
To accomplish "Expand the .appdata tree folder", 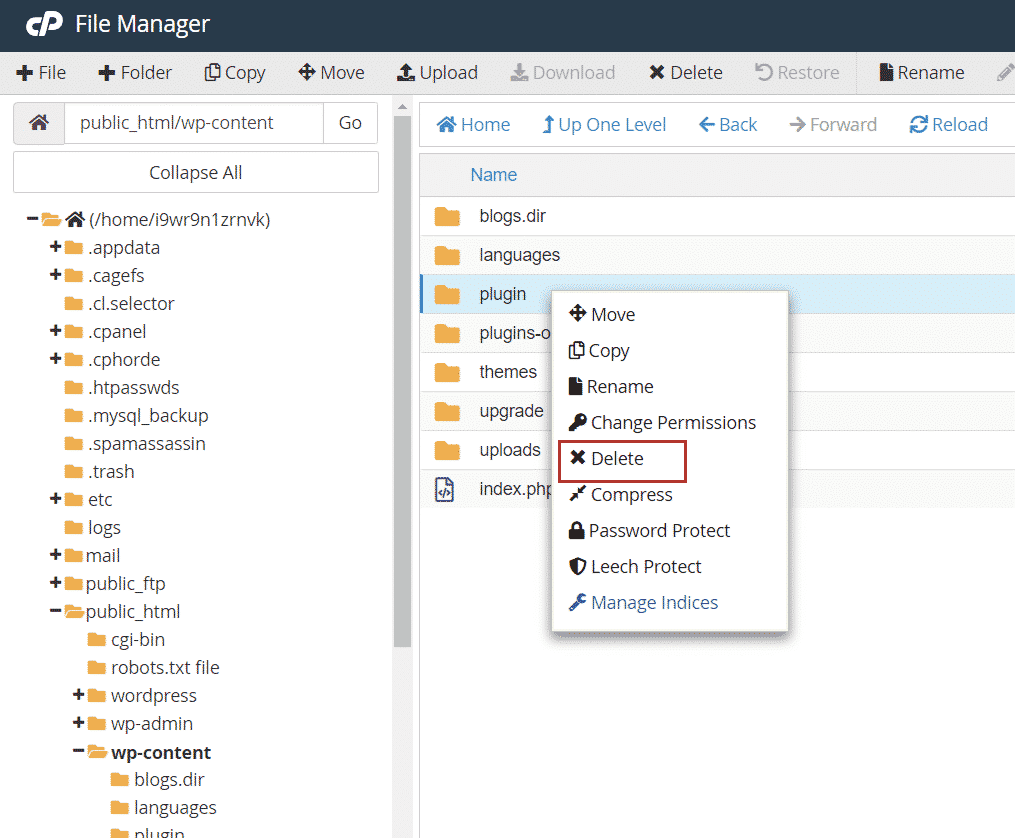I will click(x=56, y=247).
